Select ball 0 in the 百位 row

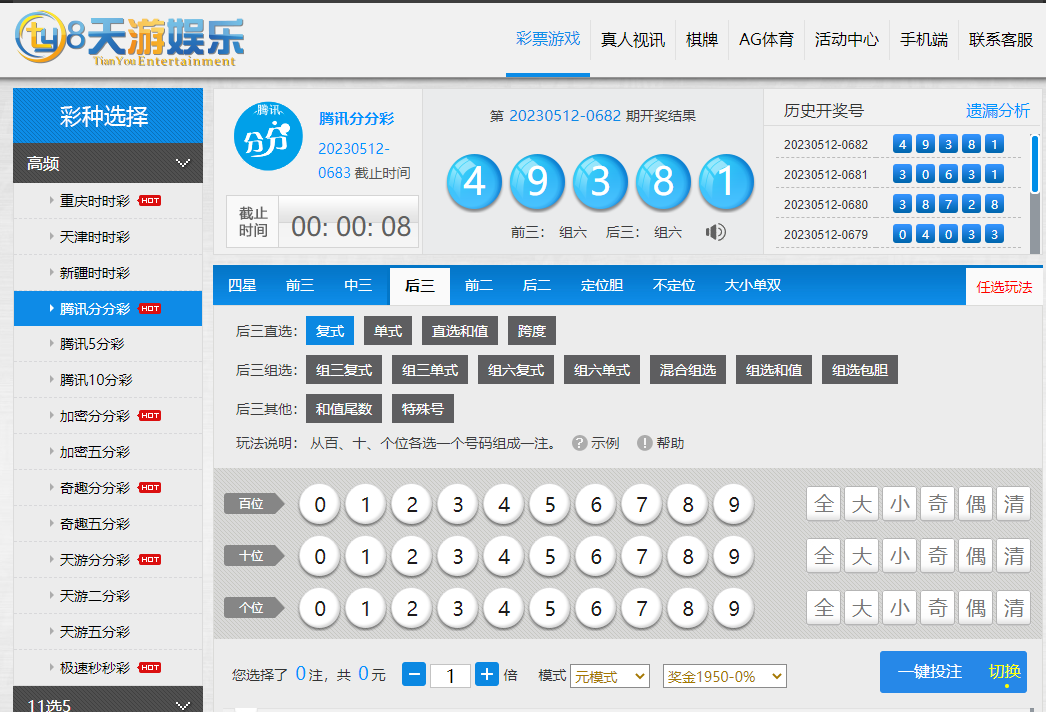(x=320, y=504)
